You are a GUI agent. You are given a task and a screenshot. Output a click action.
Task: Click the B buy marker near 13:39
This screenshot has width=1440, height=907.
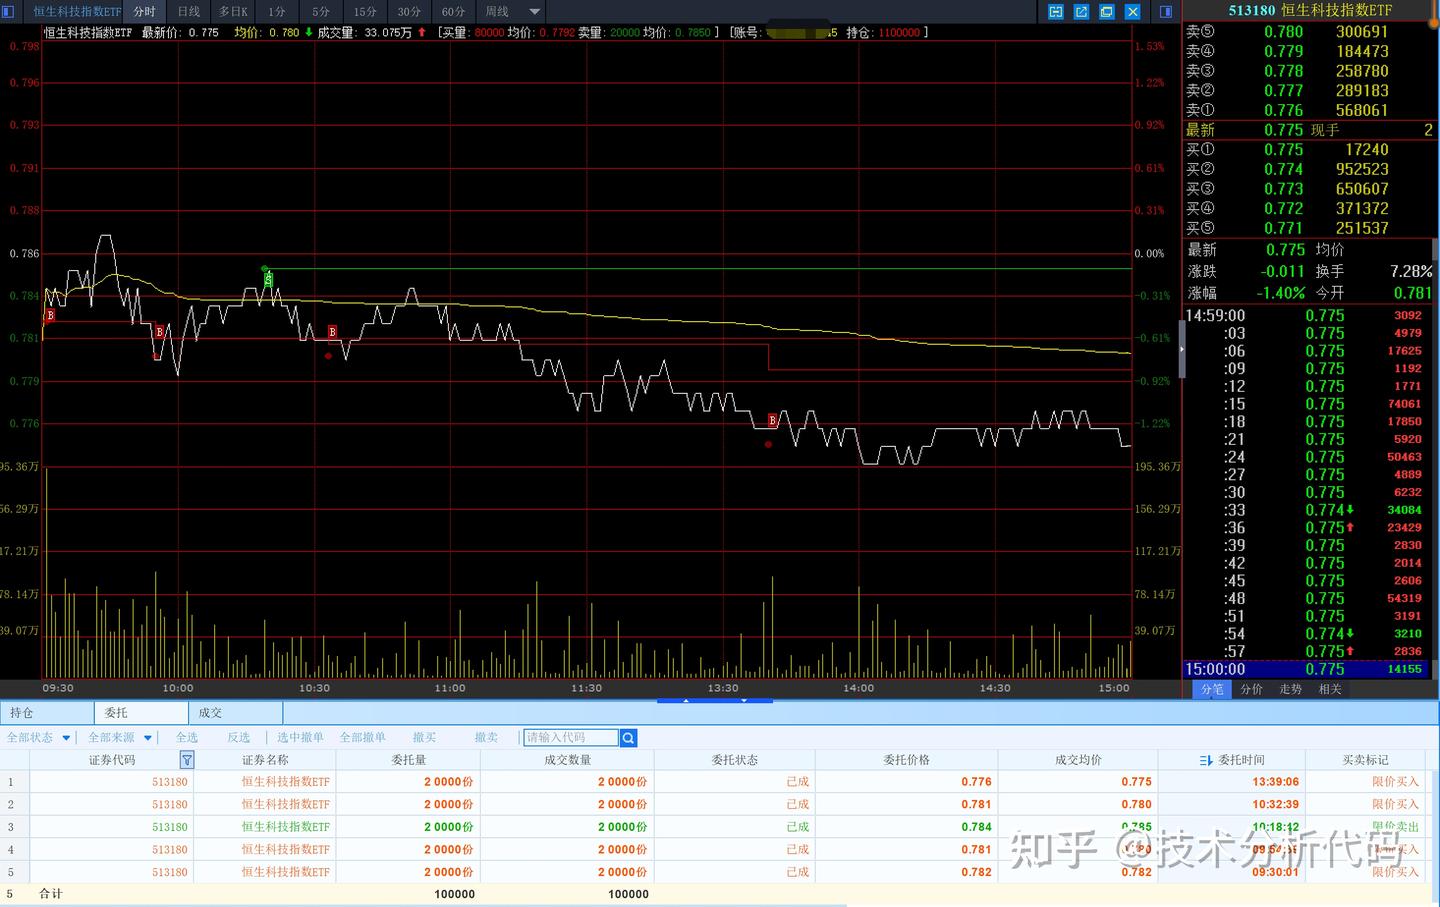(x=772, y=420)
